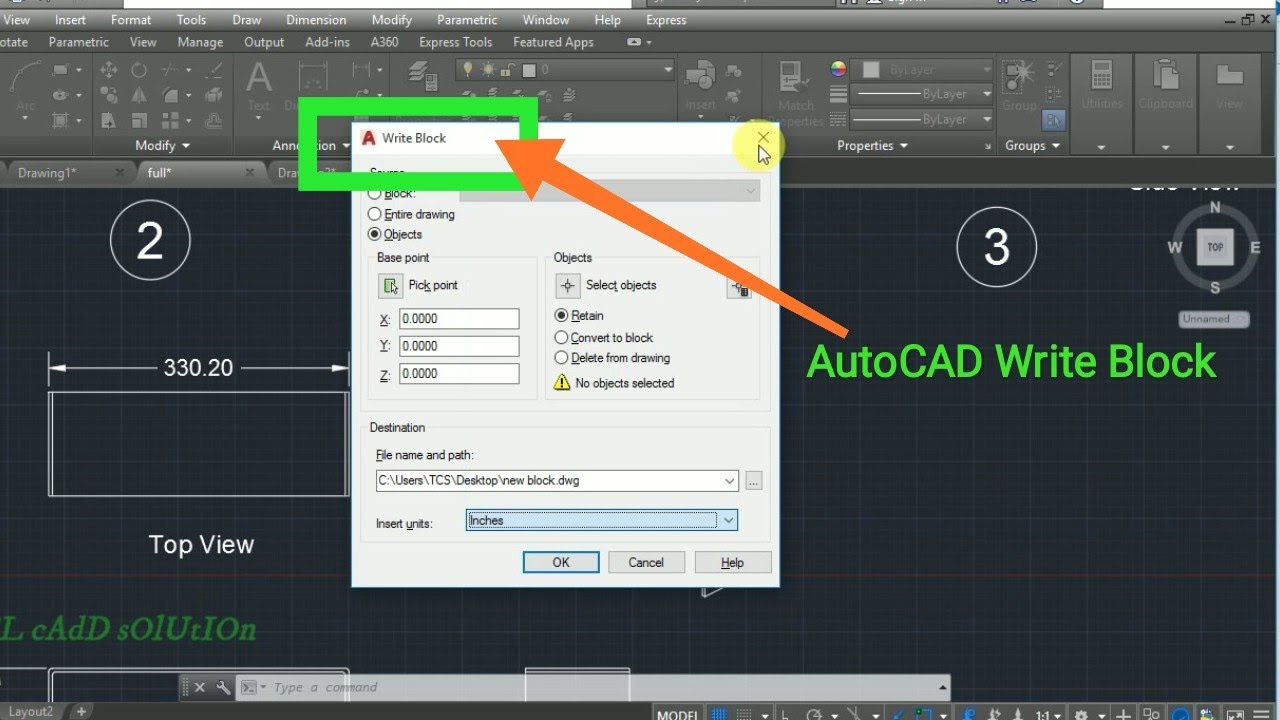Click Cancel in Write Block dialog
Image resolution: width=1280 pixels, height=720 pixels.
click(646, 562)
